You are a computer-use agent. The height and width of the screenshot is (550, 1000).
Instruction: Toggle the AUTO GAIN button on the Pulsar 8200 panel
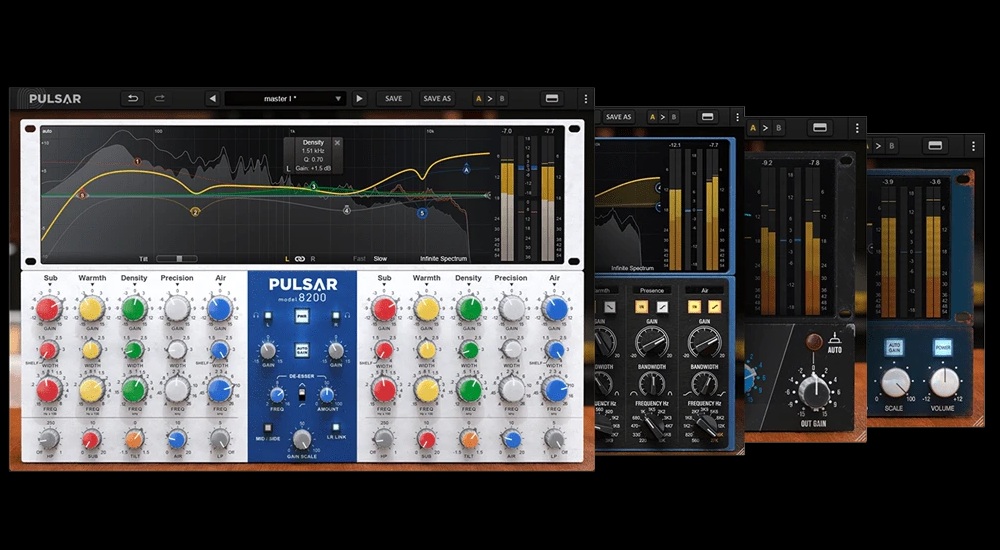click(x=302, y=350)
